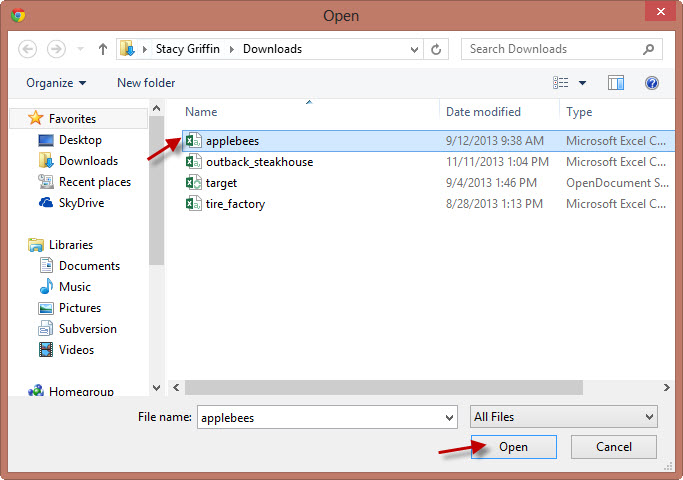Viewport: 683px width, 480px height.
Task: Open the view options dropdown arrow
Action: [582, 83]
